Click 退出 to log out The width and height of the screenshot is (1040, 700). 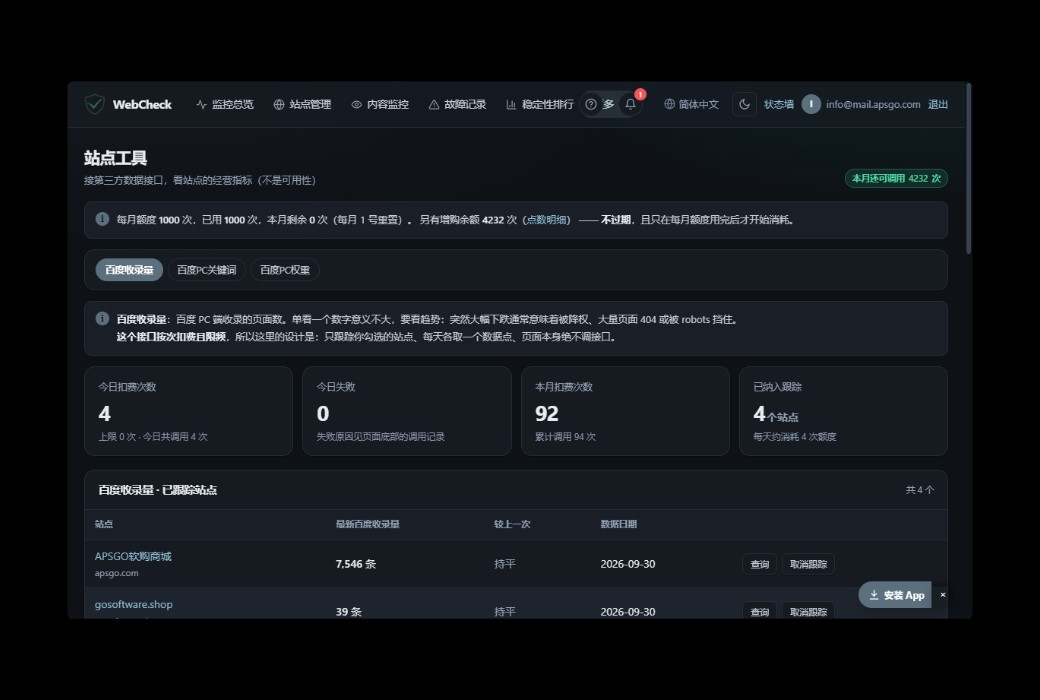tap(938, 104)
